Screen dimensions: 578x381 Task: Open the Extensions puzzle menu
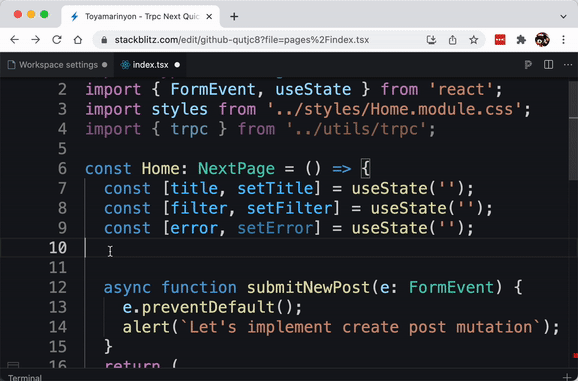tap(521, 40)
